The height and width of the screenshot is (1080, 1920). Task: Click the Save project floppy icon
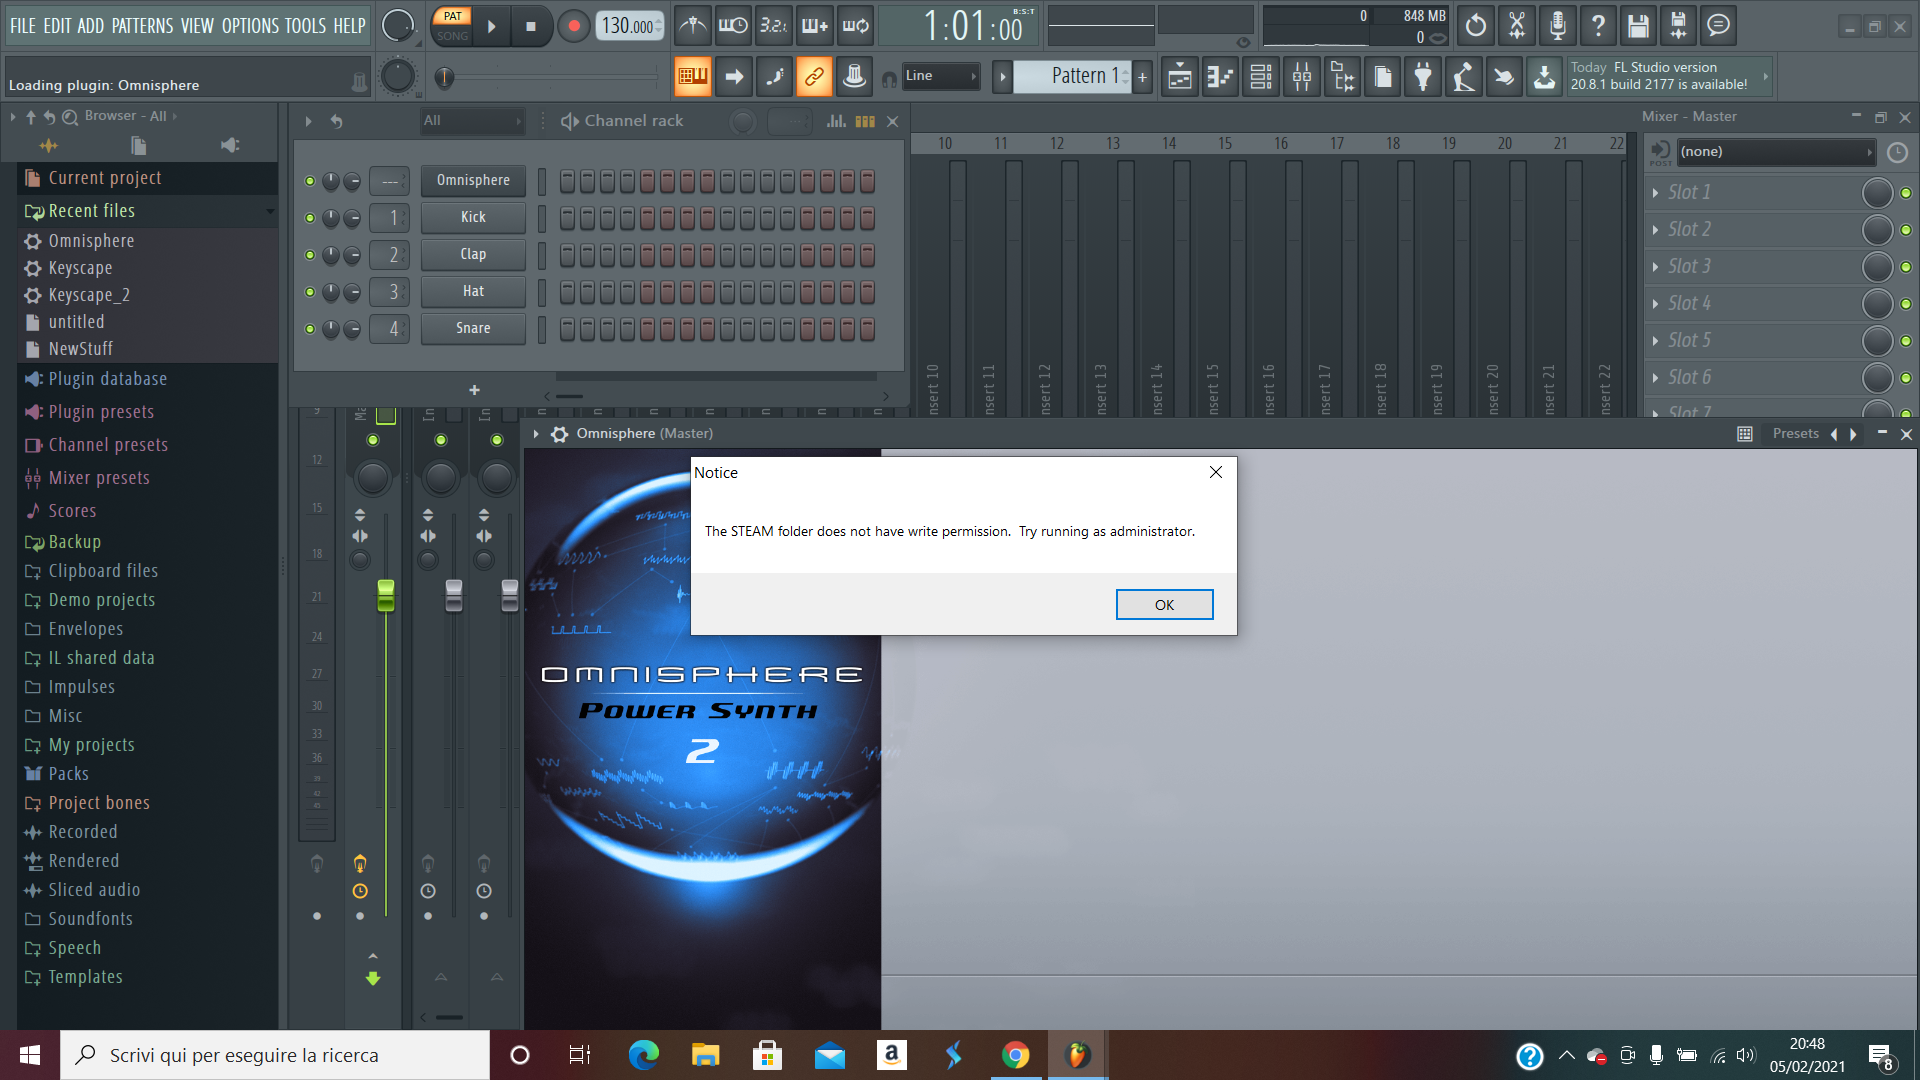coord(1638,26)
